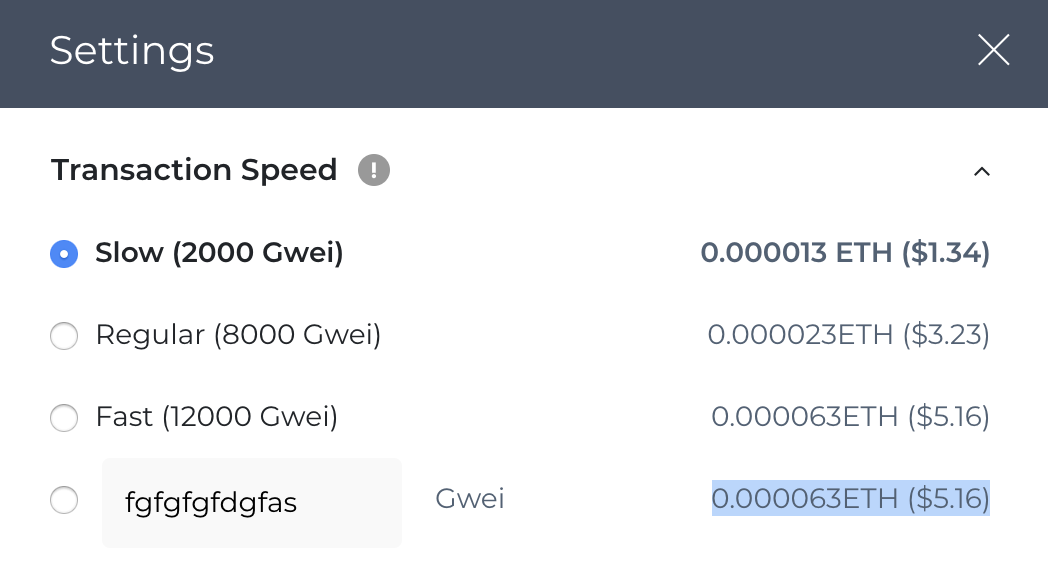Click the Settings title text
The width and height of the screenshot is (1048, 588).
click(x=132, y=50)
